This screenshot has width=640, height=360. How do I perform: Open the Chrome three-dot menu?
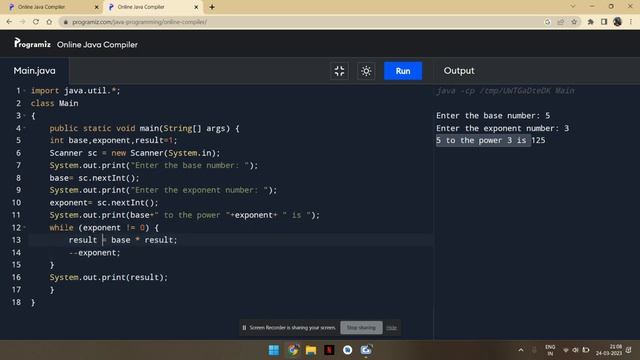pos(631,22)
